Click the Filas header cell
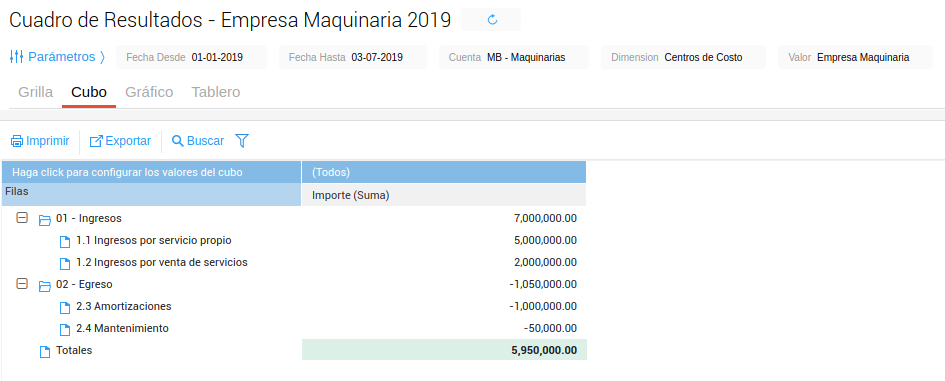Viewport: 945px width, 381px height. coord(151,195)
